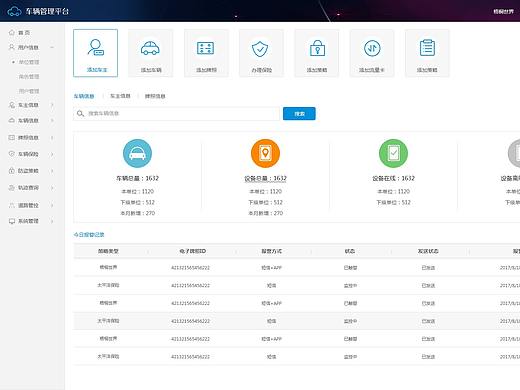Click the underlined device total 1632 label
The width and height of the screenshot is (520, 390).
(265, 178)
